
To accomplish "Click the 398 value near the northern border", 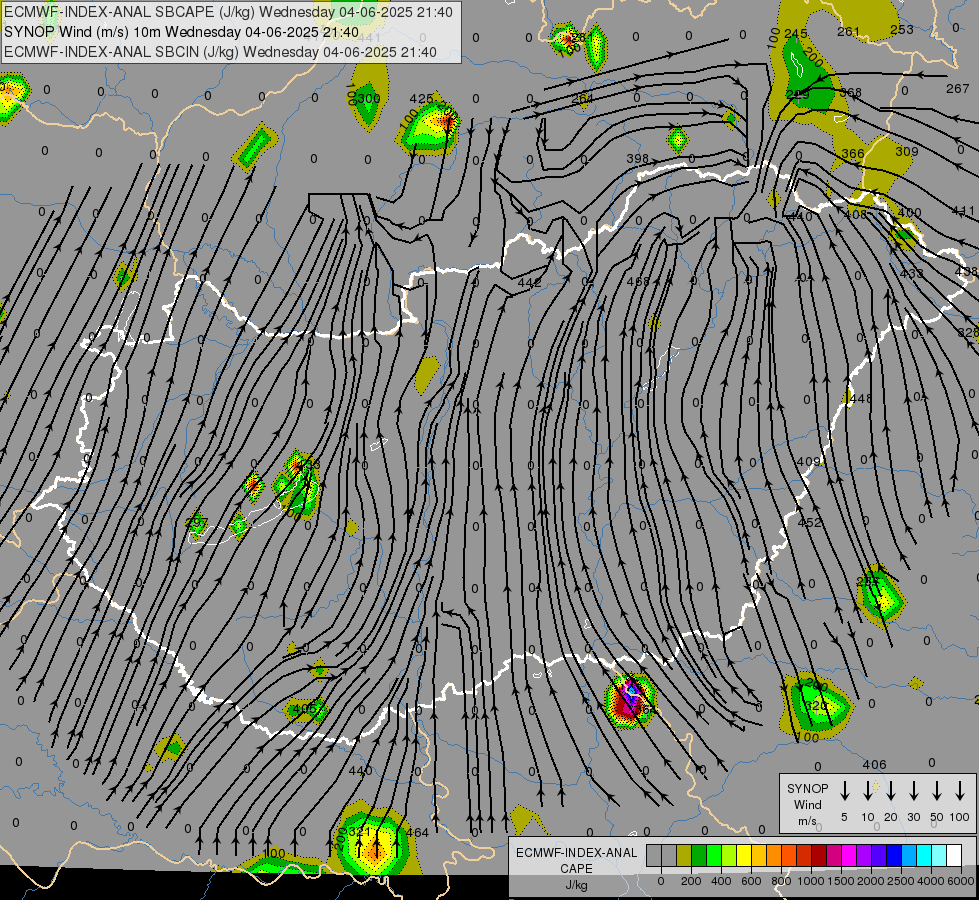I will (637, 159).
